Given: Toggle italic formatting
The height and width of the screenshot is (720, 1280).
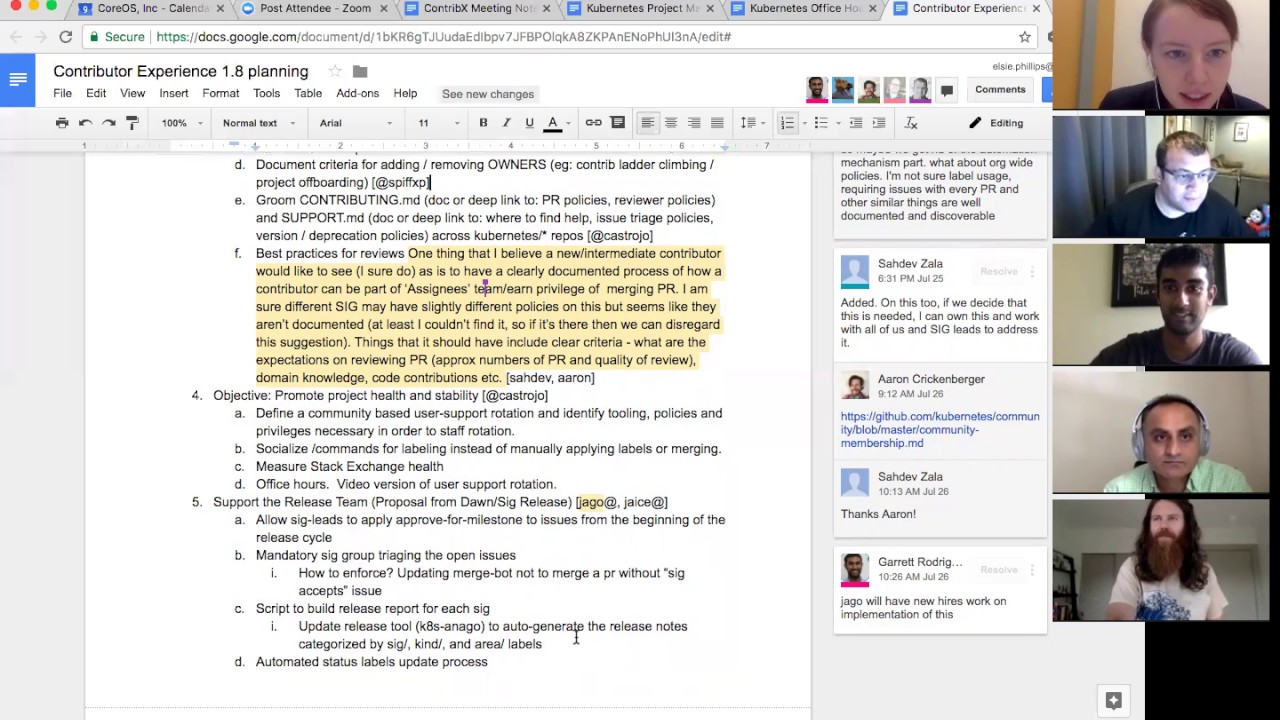Looking at the screenshot, I should click(x=506, y=123).
